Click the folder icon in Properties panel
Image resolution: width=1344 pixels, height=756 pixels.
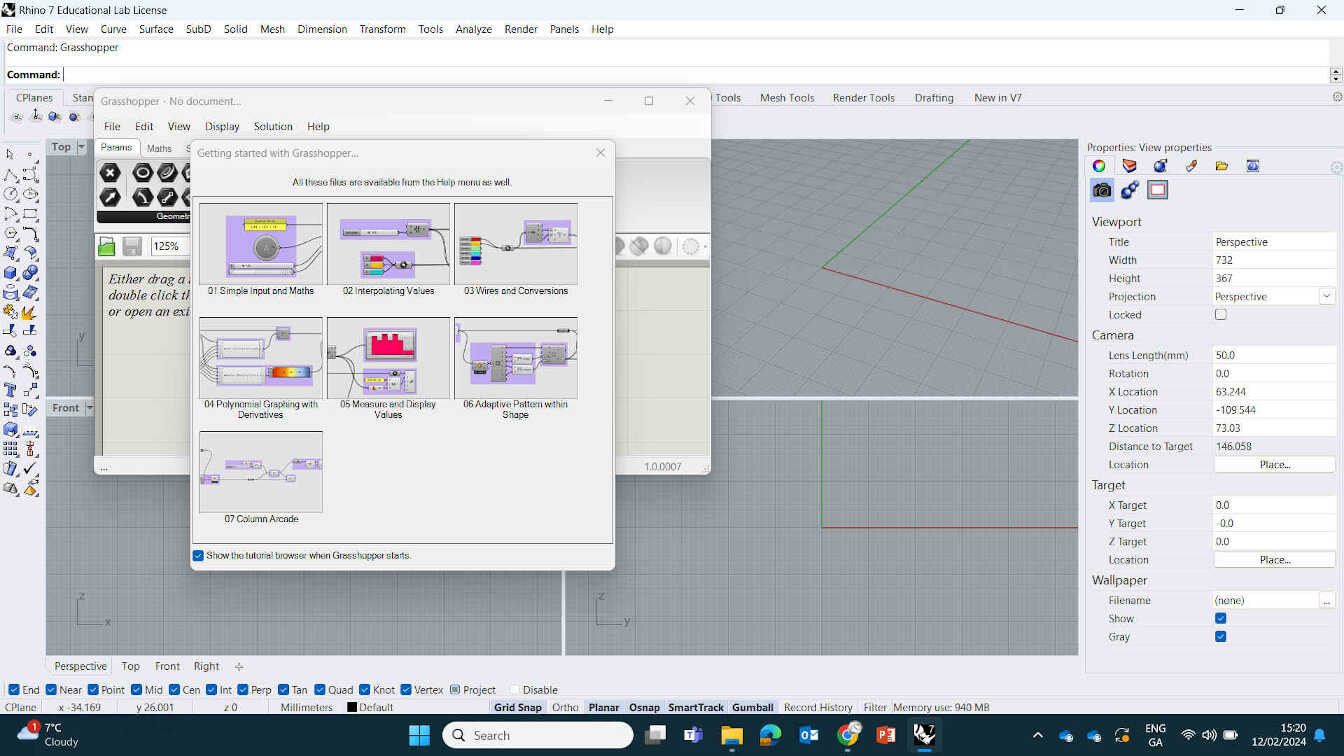tap(1222, 166)
